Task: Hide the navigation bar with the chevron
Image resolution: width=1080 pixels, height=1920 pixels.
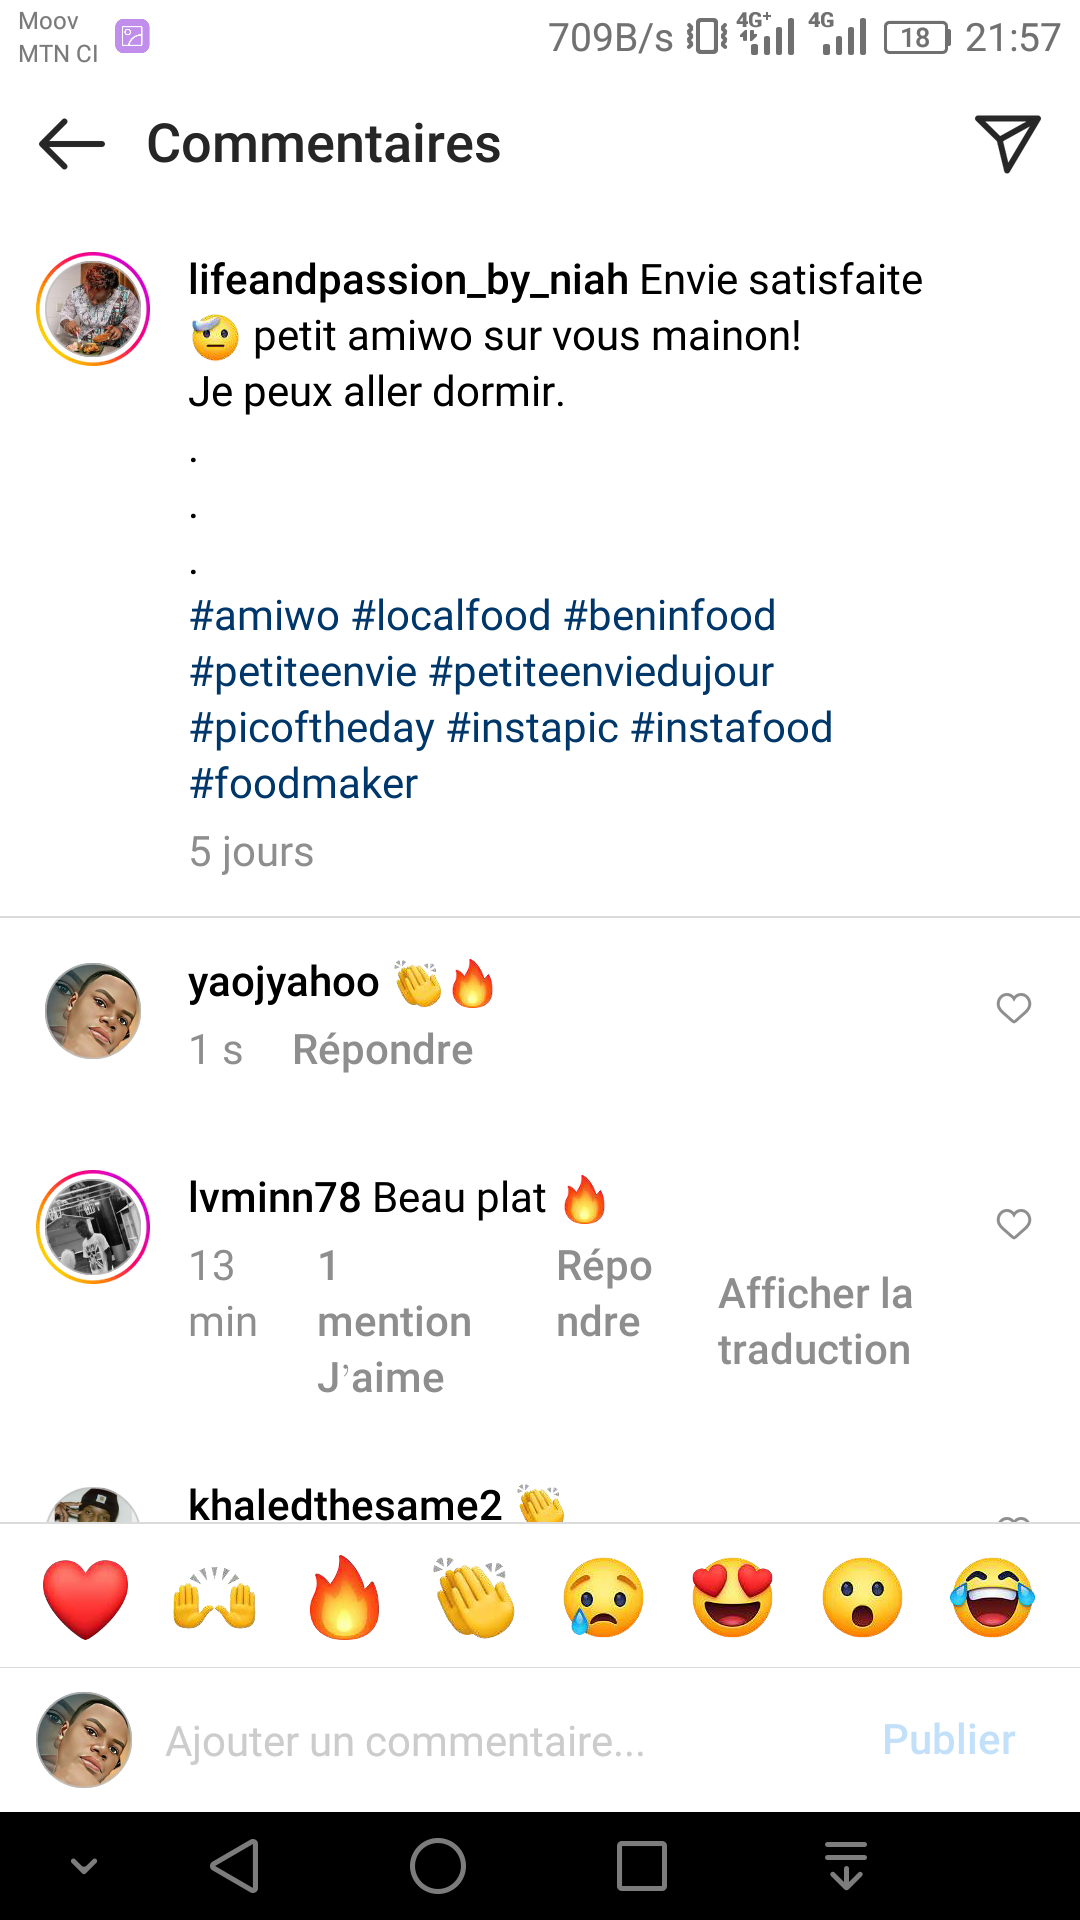Action: pyautogui.click(x=84, y=1866)
